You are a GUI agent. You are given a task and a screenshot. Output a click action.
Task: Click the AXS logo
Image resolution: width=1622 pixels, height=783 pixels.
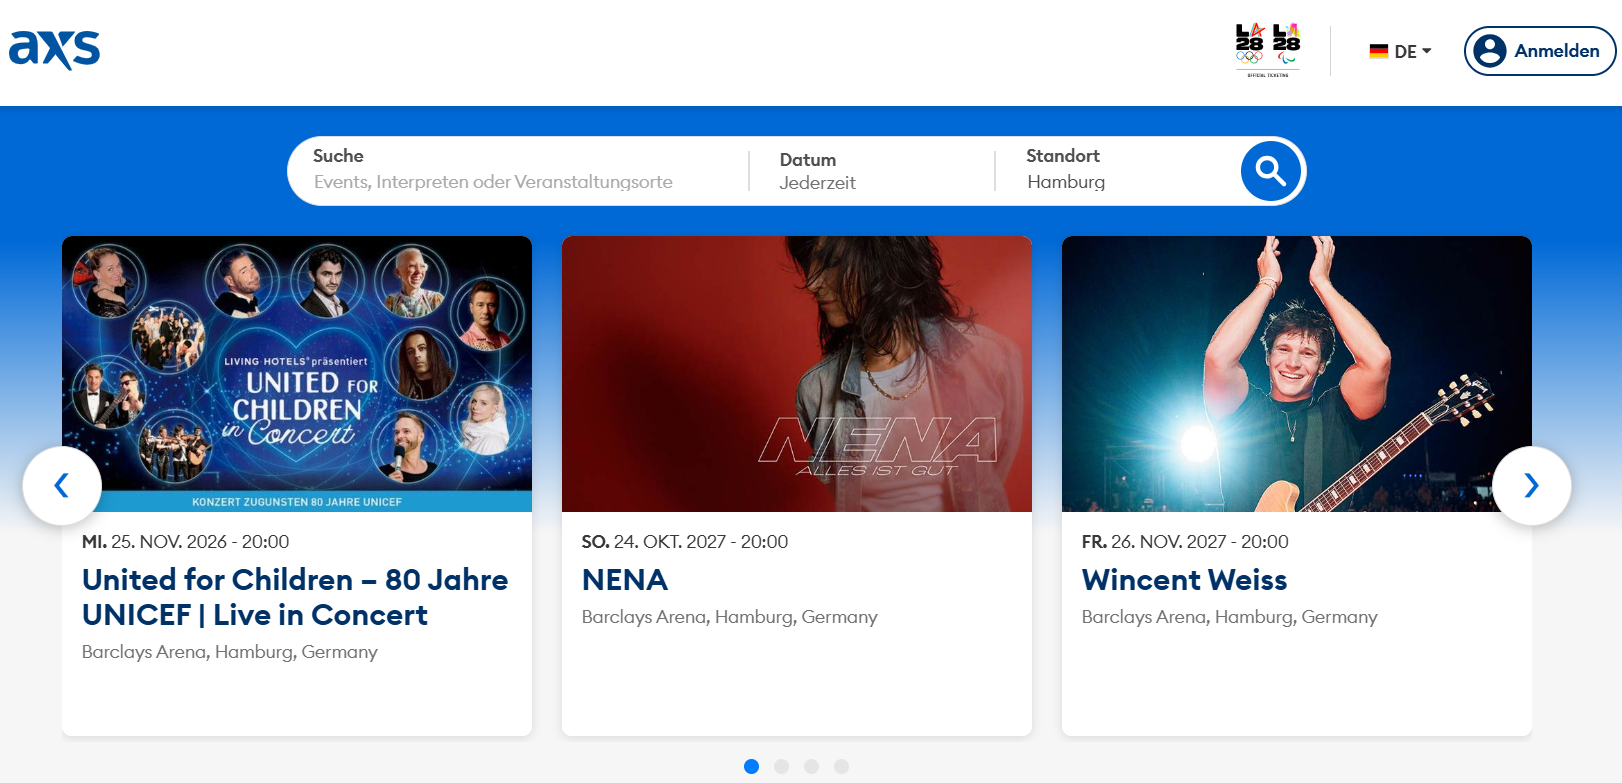pos(54,49)
